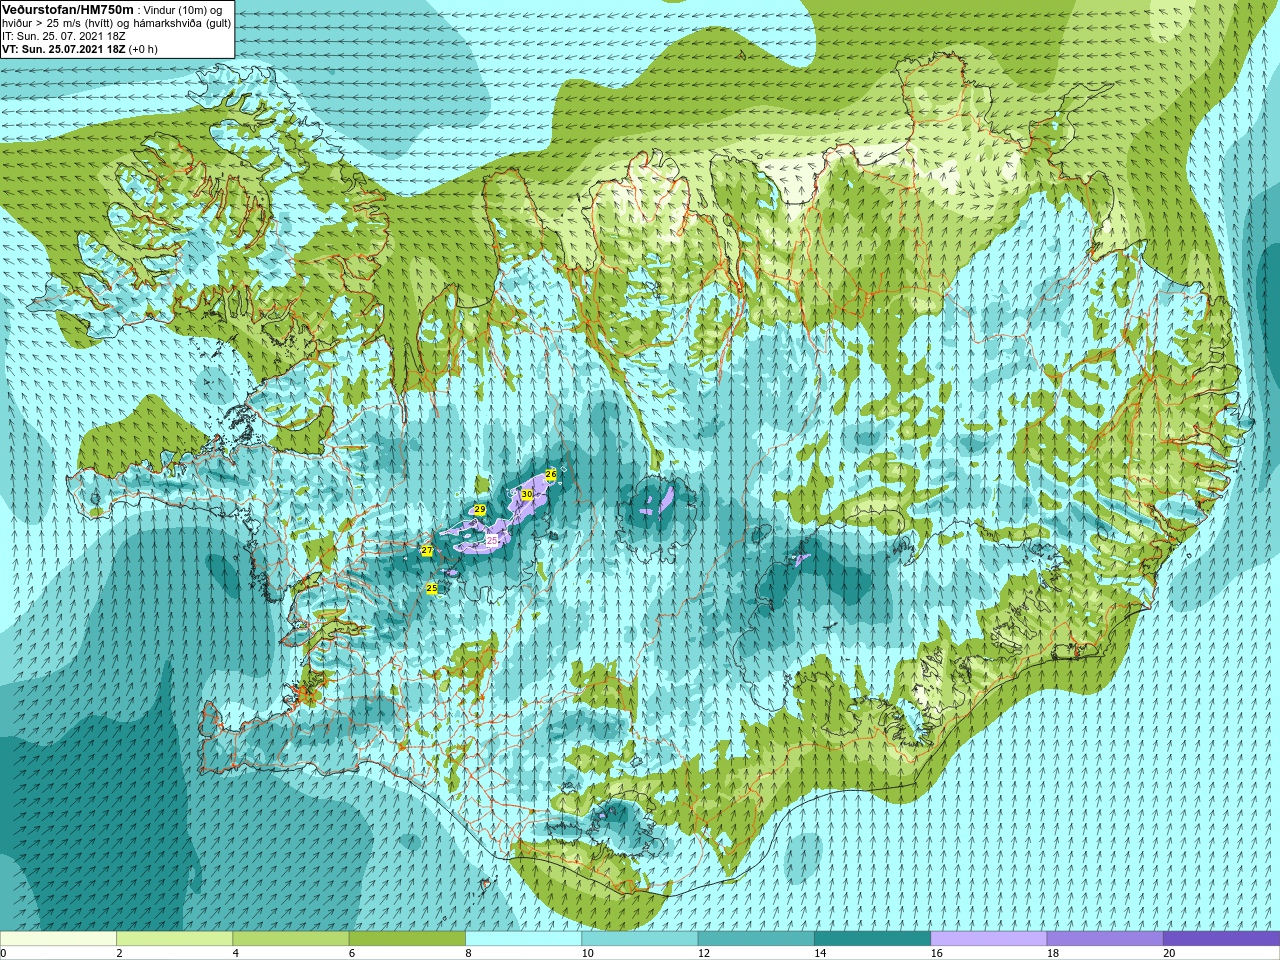Click the legend tick label 2

(x=119, y=953)
